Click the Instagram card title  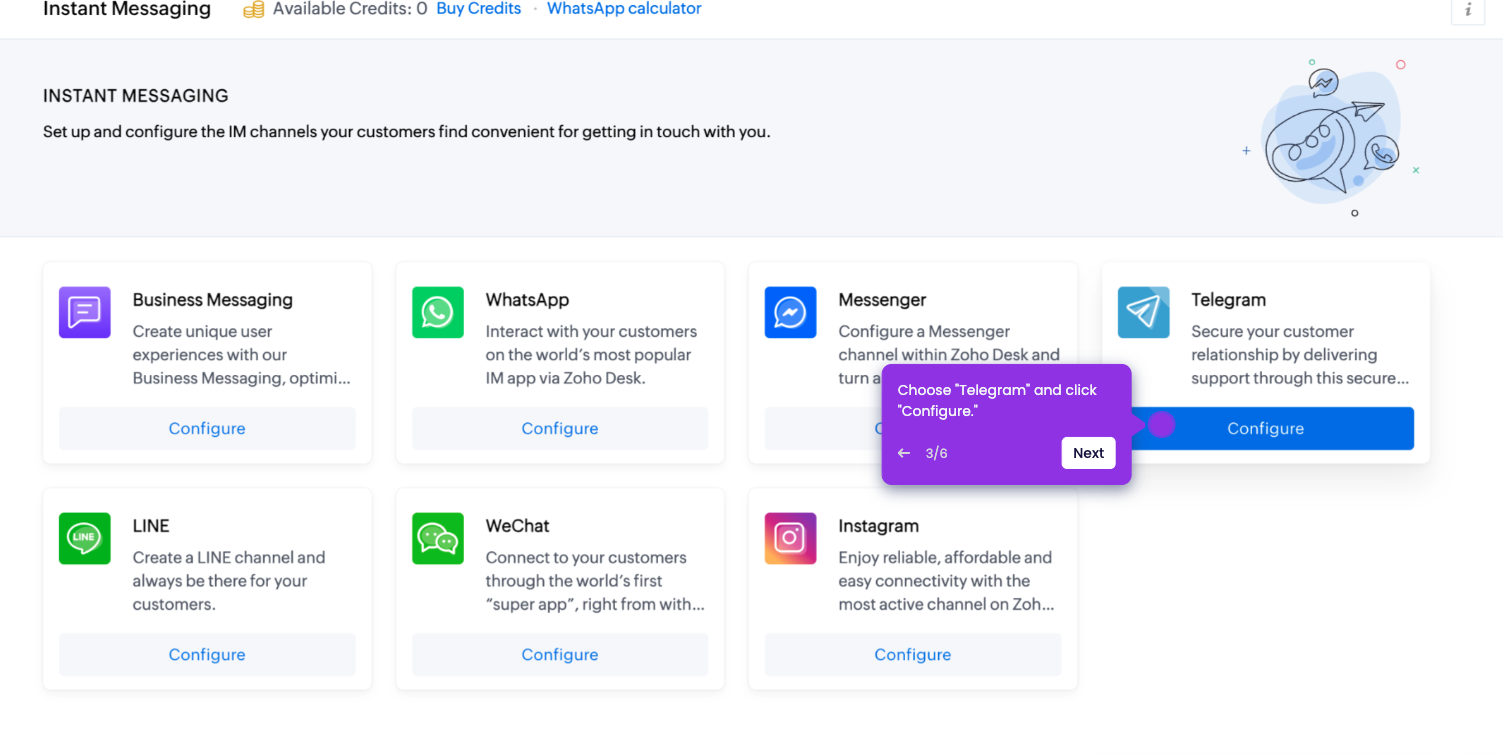pyautogui.click(x=879, y=526)
